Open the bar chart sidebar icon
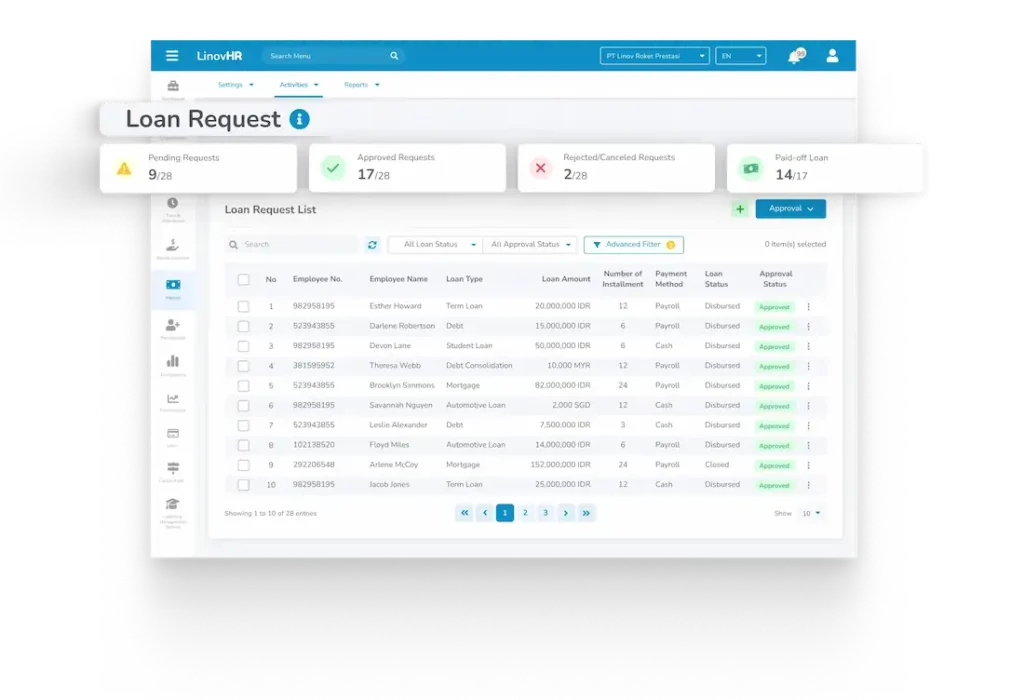The image size is (1024, 700). coord(172,361)
